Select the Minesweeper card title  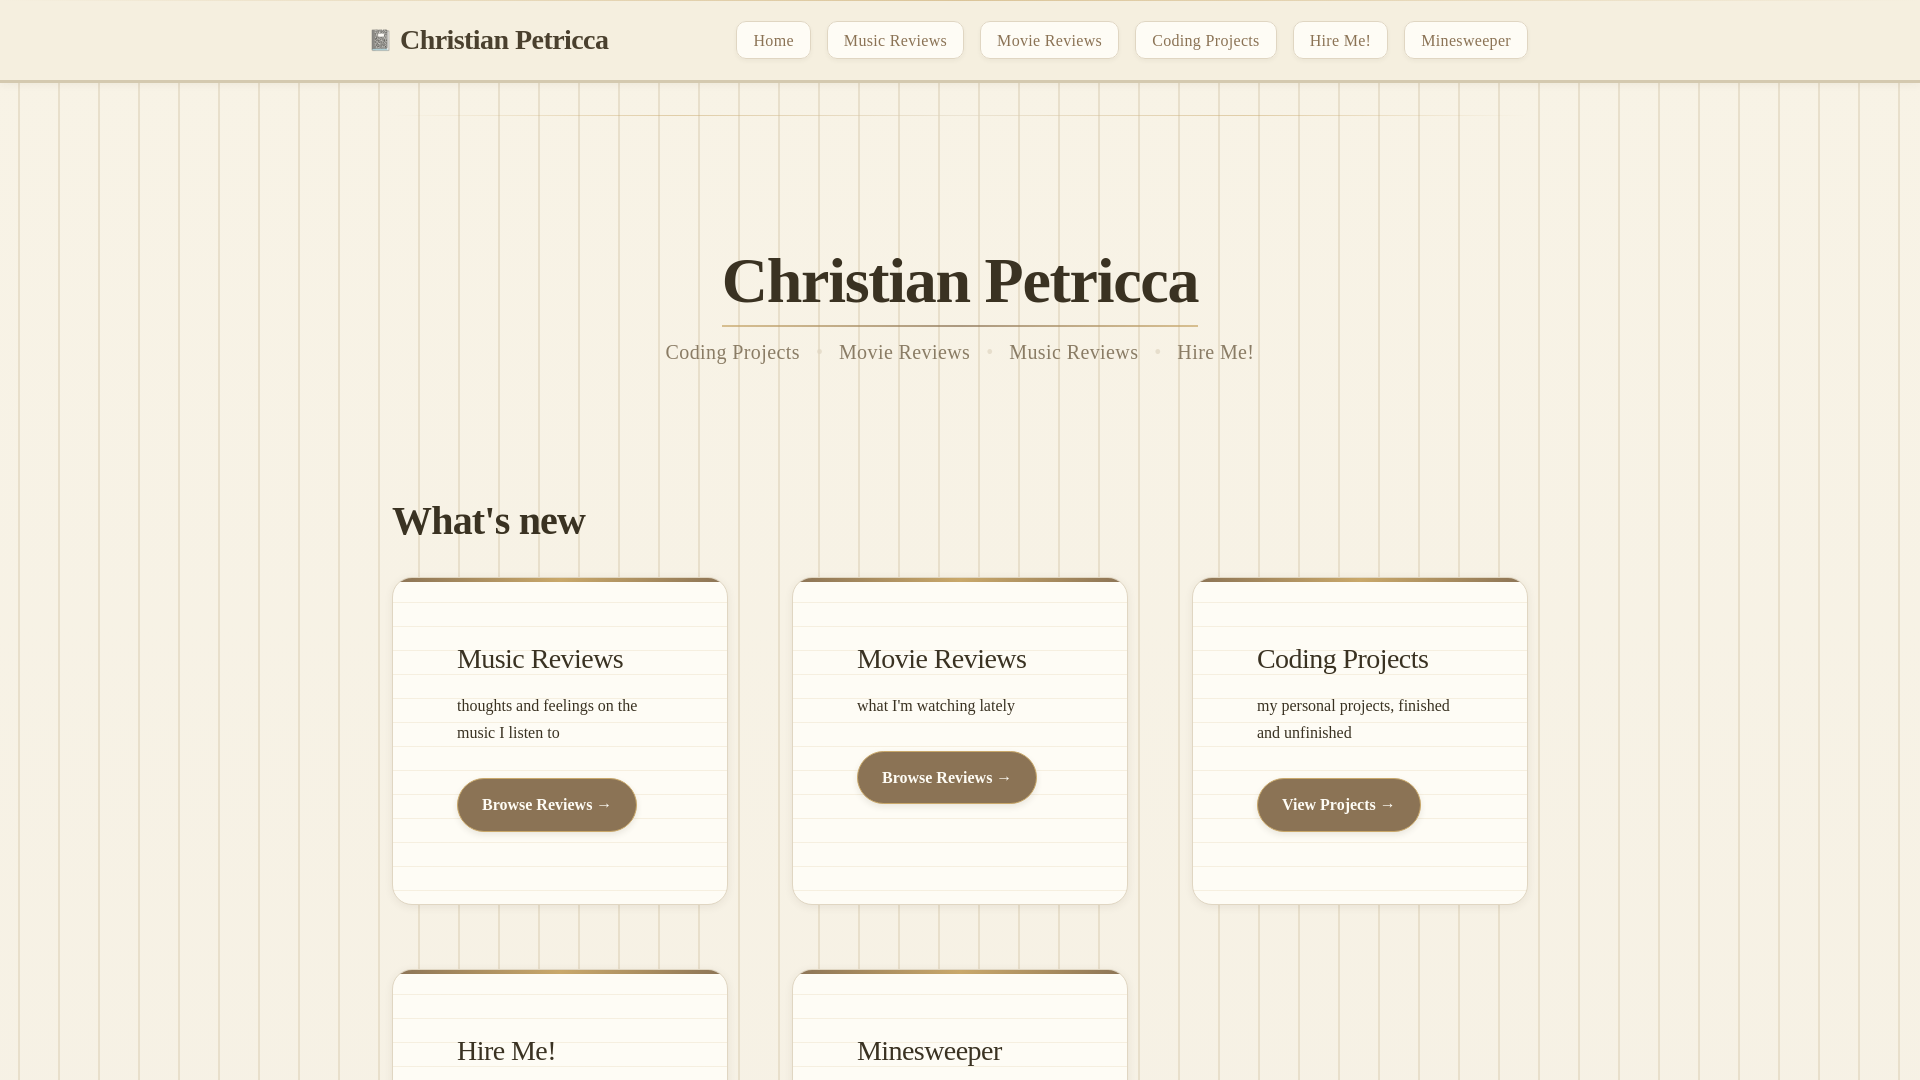[929, 1051]
